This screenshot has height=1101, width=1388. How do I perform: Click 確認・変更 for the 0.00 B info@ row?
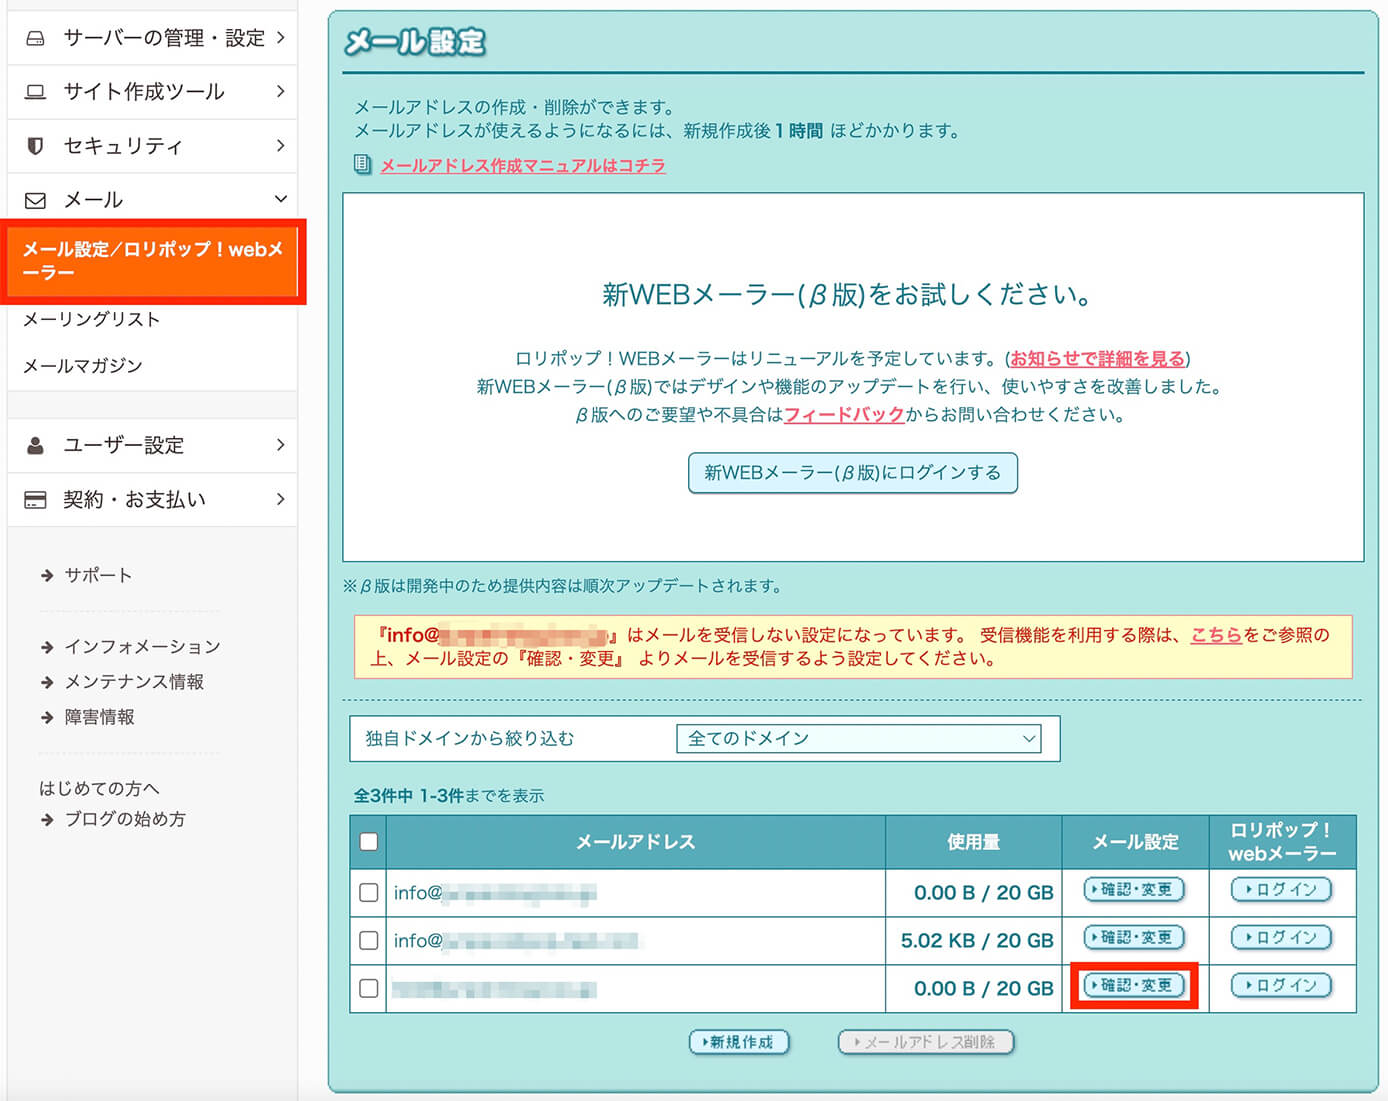tap(1135, 889)
